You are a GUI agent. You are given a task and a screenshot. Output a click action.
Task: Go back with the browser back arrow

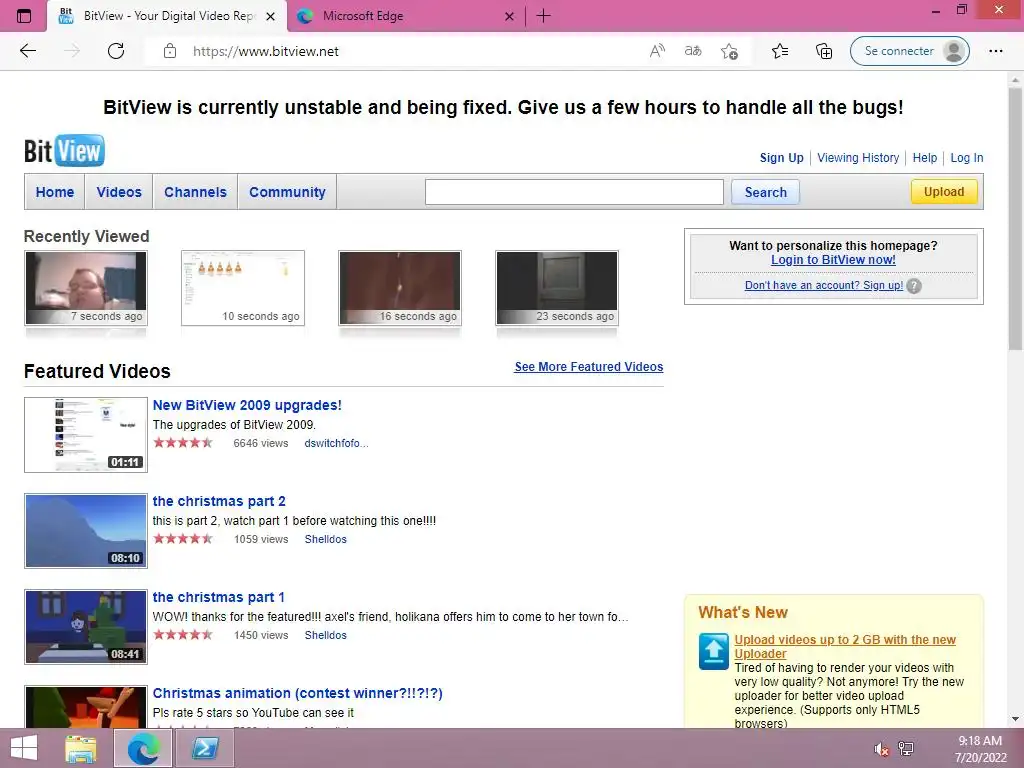point(27,51)
